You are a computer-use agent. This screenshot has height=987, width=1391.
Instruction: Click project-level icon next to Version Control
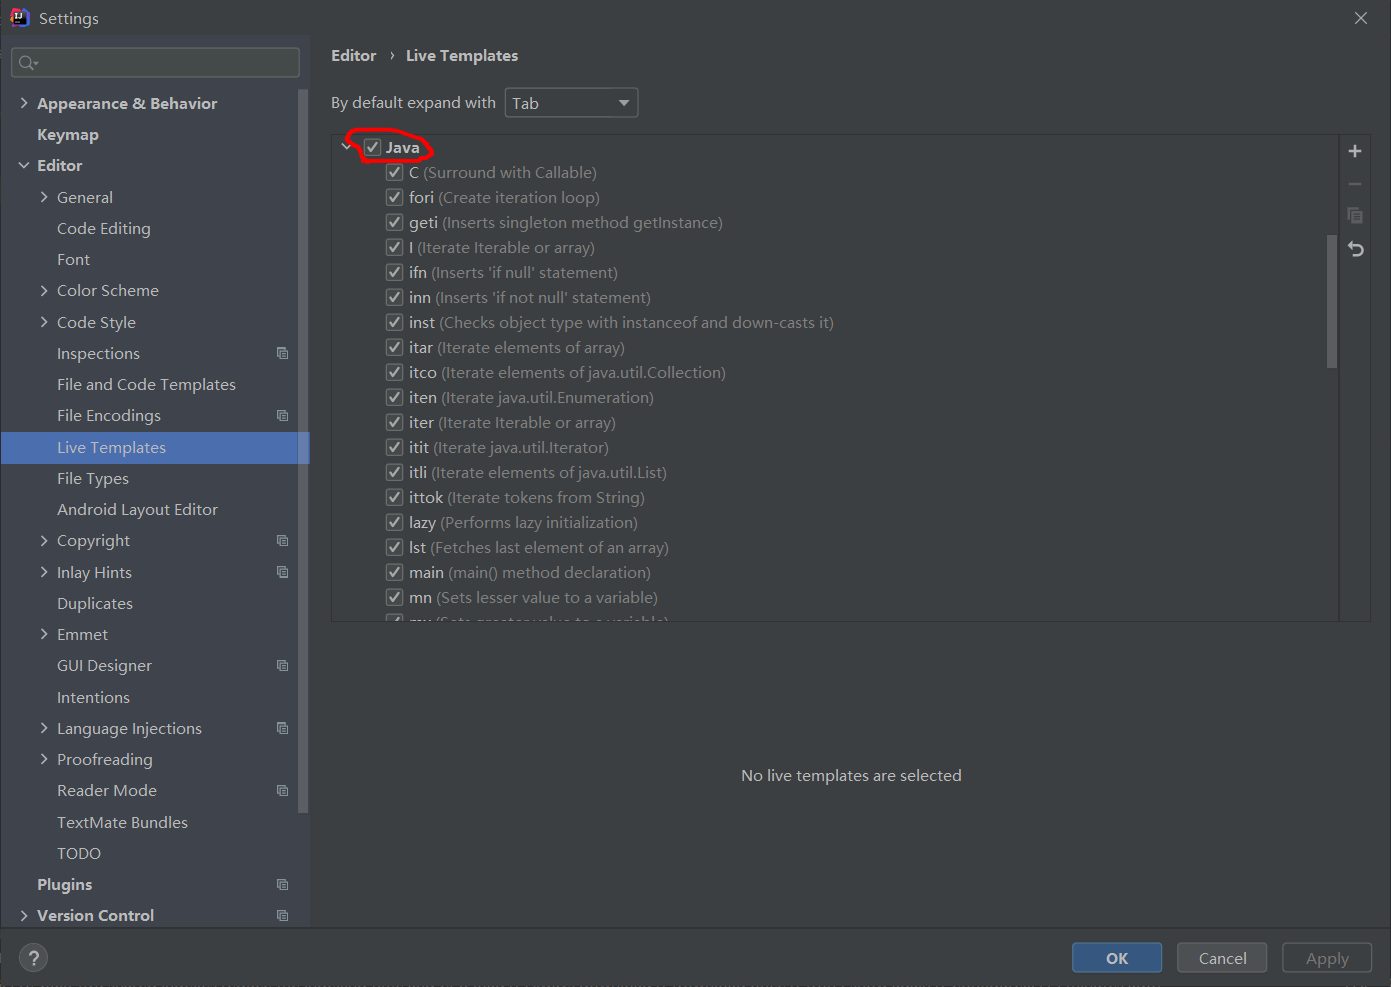(x=282, y=915)
